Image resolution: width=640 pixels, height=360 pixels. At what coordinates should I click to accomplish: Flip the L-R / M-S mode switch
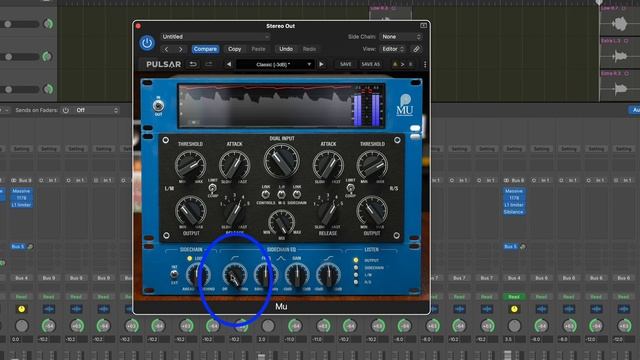282,194
